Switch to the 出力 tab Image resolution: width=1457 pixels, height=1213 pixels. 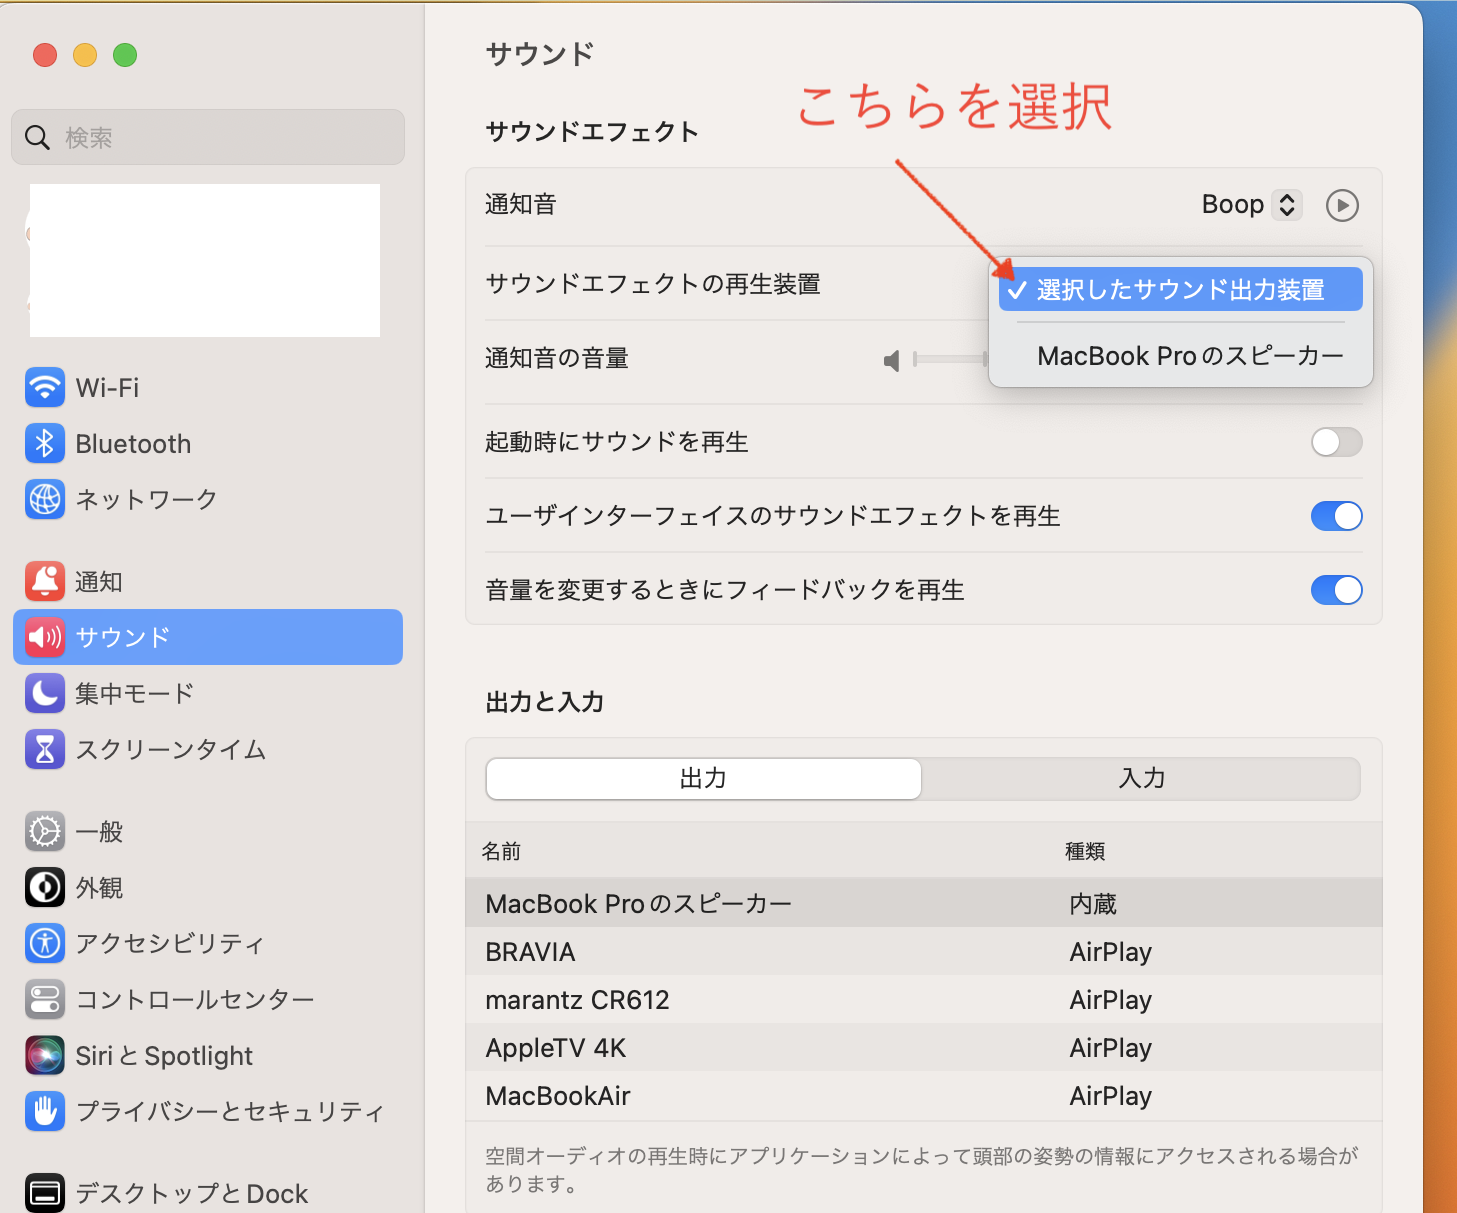pyautogui.click(x=703, y=779)
